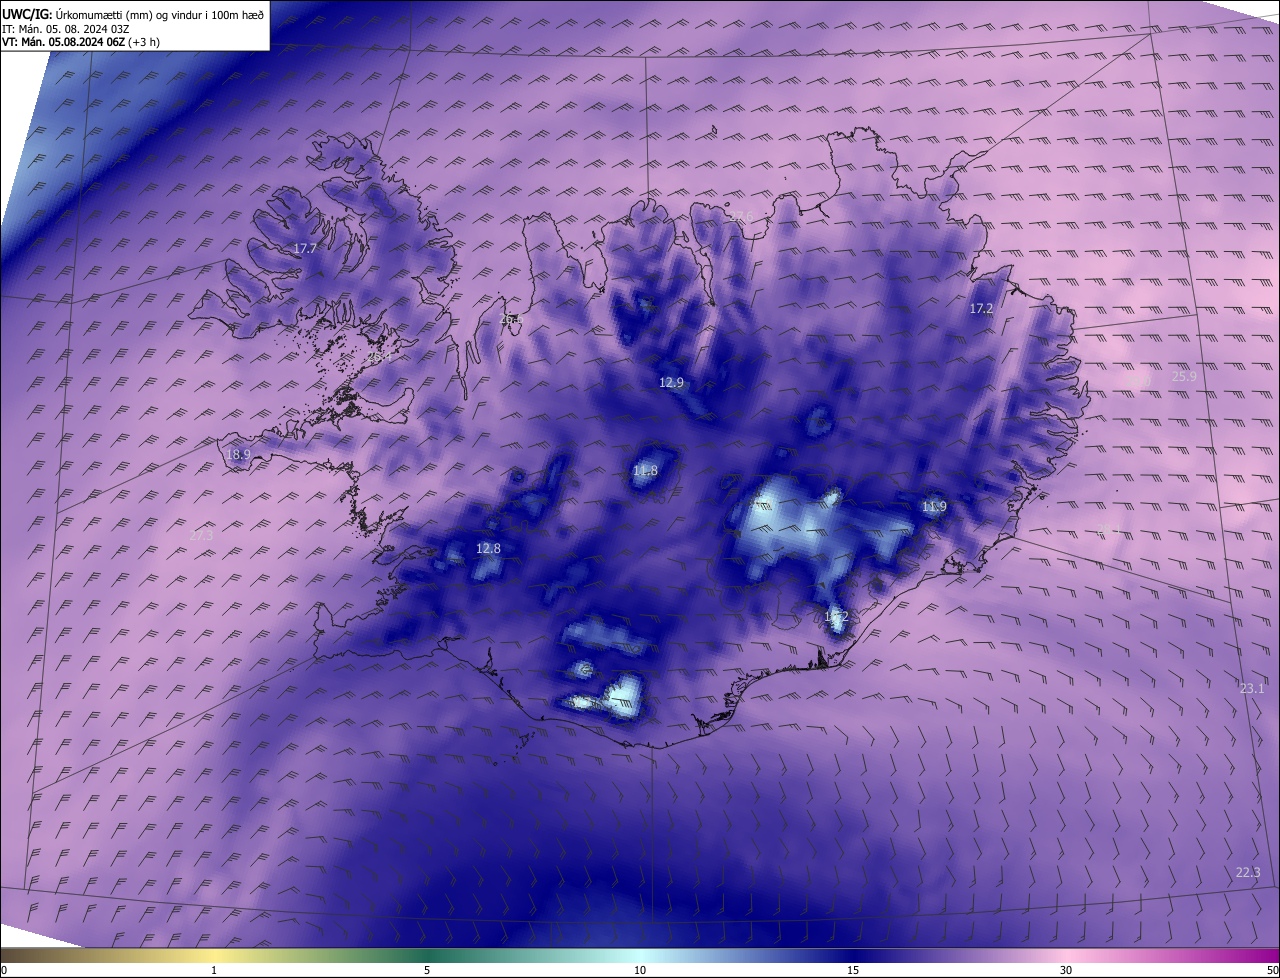Screen dimensions: 1280x978
Task: Click the 28.1 value on the map
Action: (1109, 529)
